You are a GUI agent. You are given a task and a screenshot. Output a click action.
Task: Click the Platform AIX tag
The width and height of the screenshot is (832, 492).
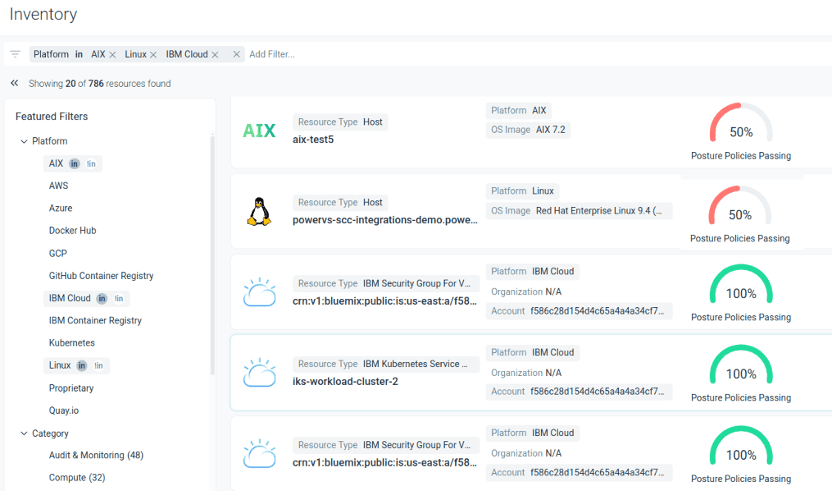(x=518, y=110)
